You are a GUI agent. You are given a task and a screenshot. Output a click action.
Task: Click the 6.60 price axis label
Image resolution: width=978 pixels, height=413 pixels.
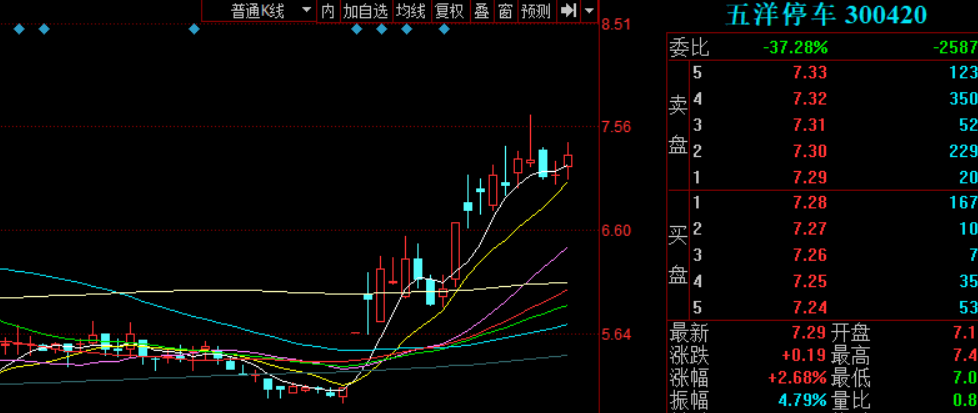[616, 231]
